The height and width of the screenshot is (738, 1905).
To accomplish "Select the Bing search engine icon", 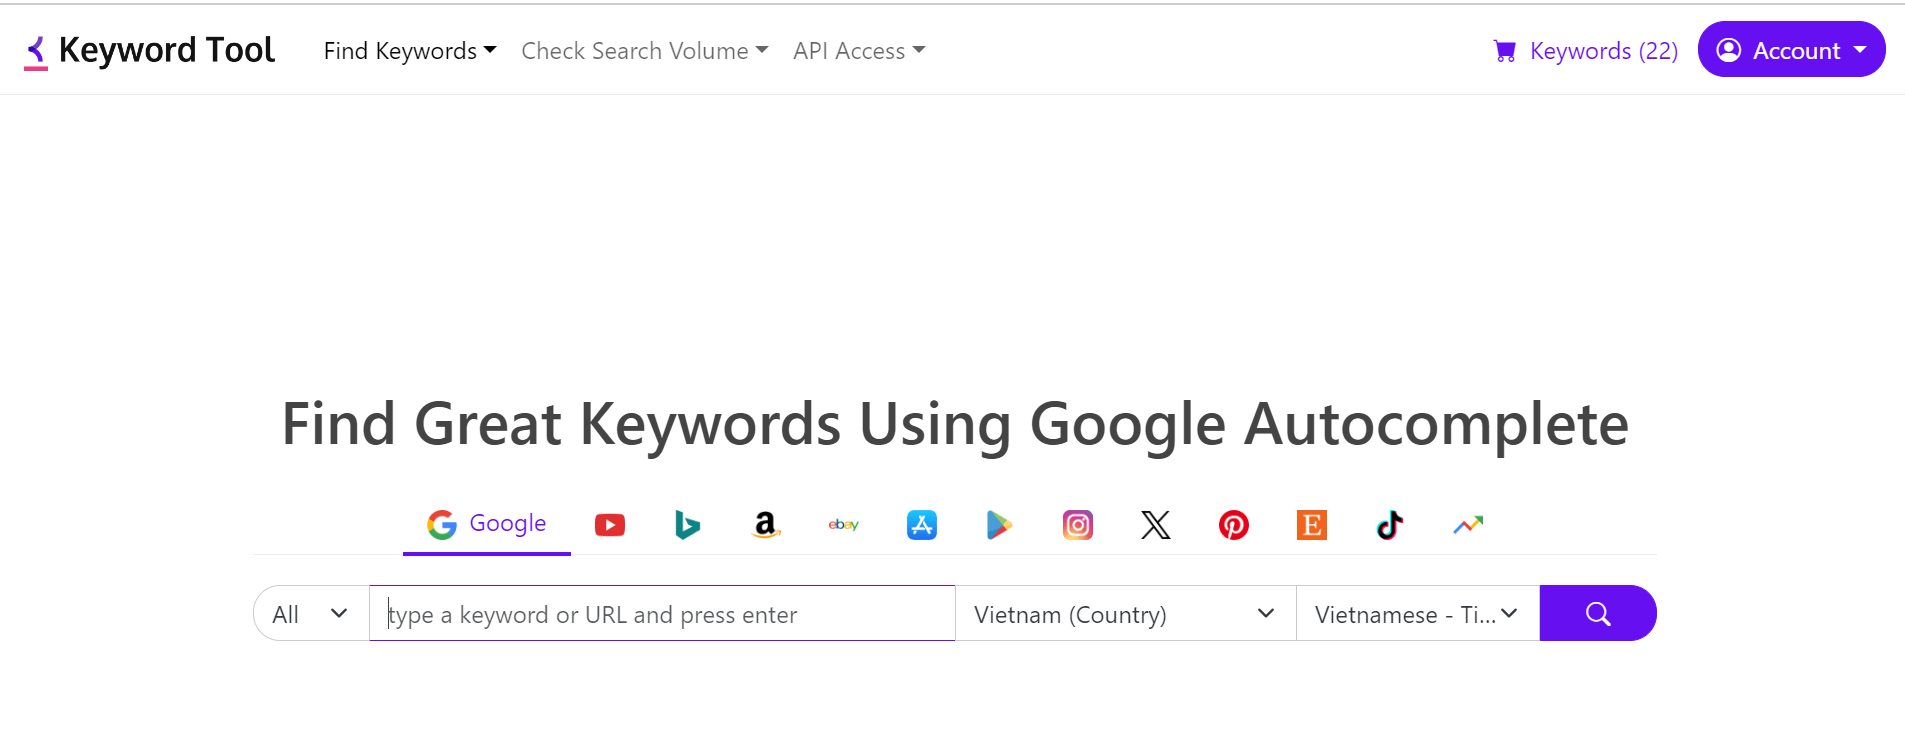I will coord(688,525).
